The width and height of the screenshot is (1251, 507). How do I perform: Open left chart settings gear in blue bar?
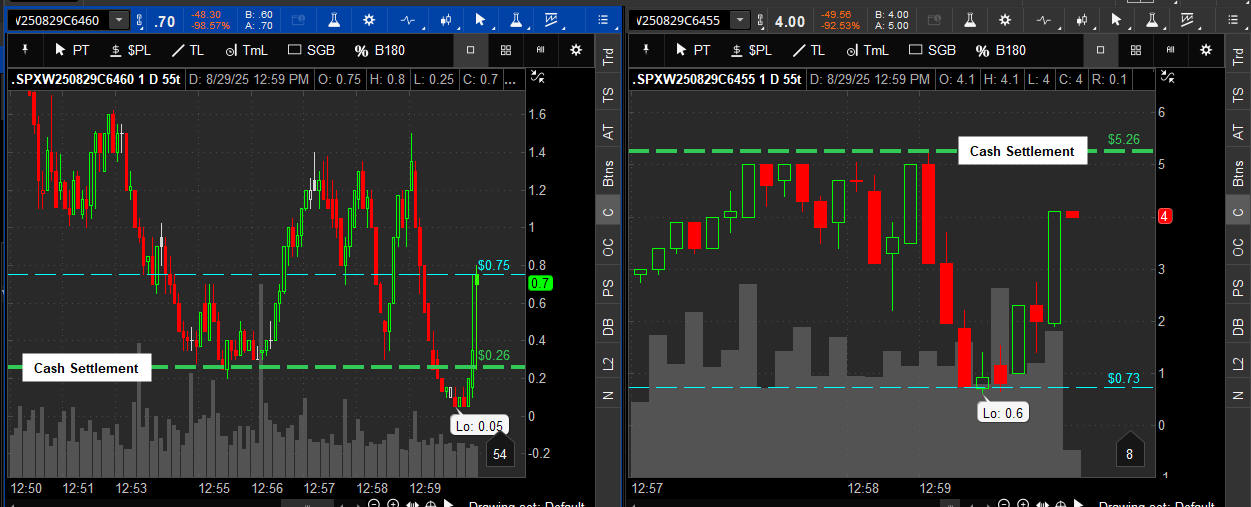coord(369,20)
